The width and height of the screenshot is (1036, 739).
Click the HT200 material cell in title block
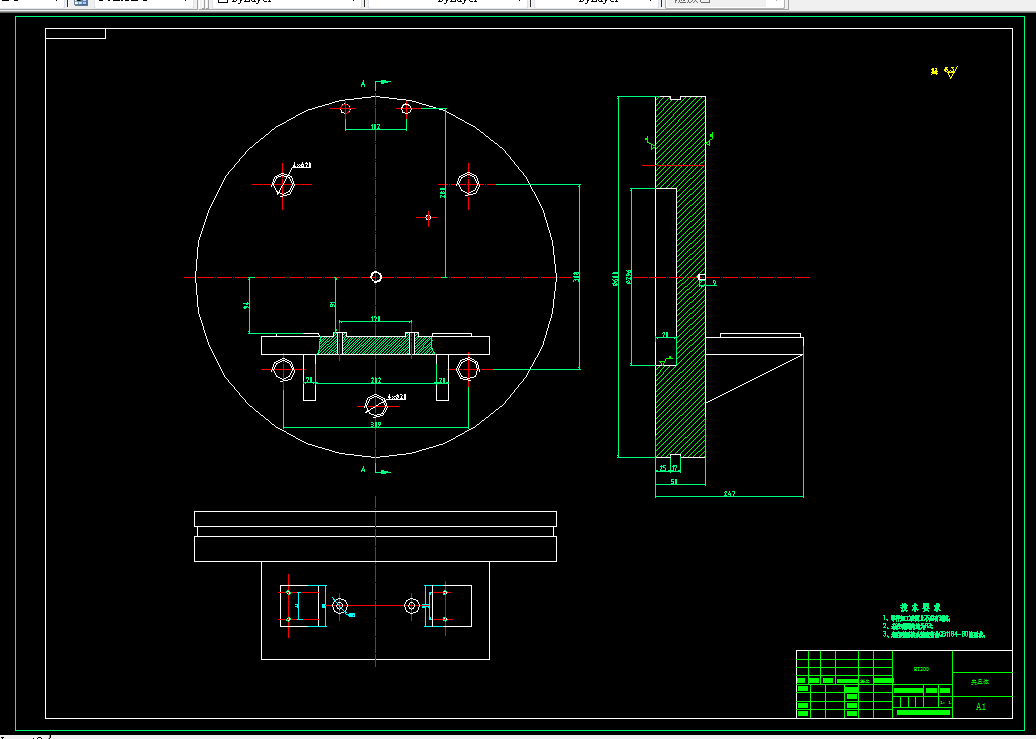coord(921,669)
